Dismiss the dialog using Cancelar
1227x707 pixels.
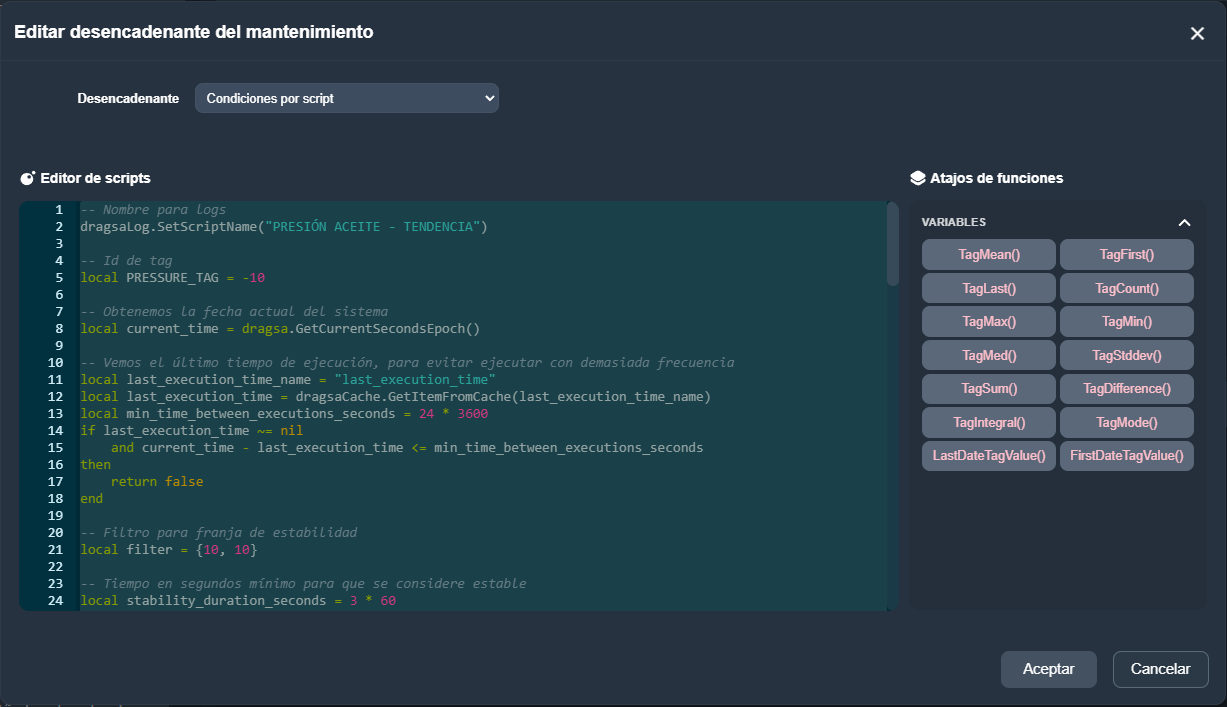pos(1160,669)
